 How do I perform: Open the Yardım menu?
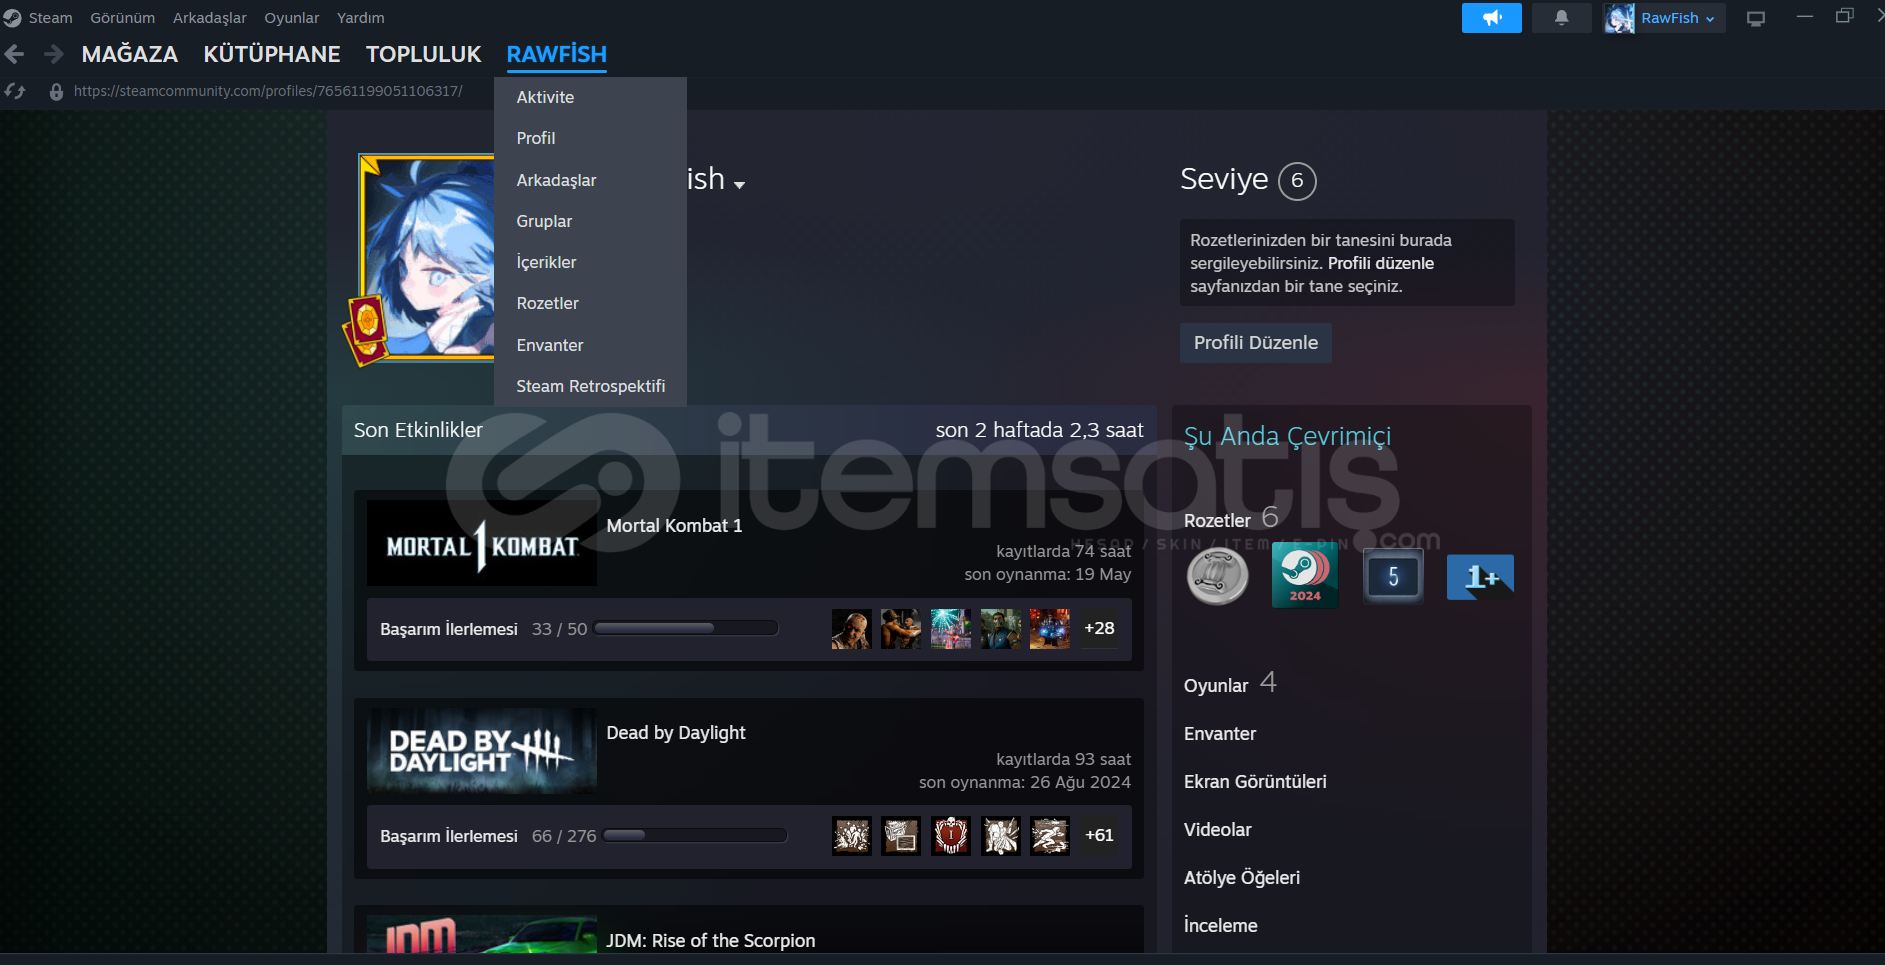tap(360, 18)
